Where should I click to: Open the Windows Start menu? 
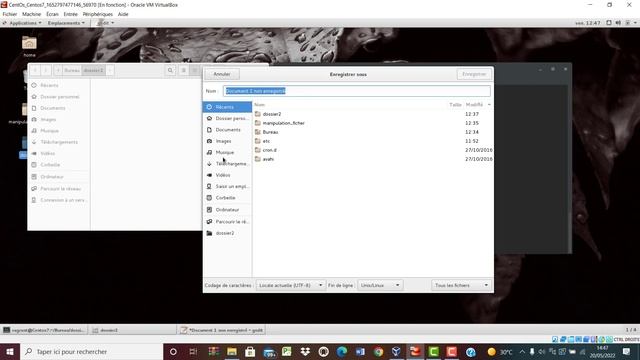10,351
